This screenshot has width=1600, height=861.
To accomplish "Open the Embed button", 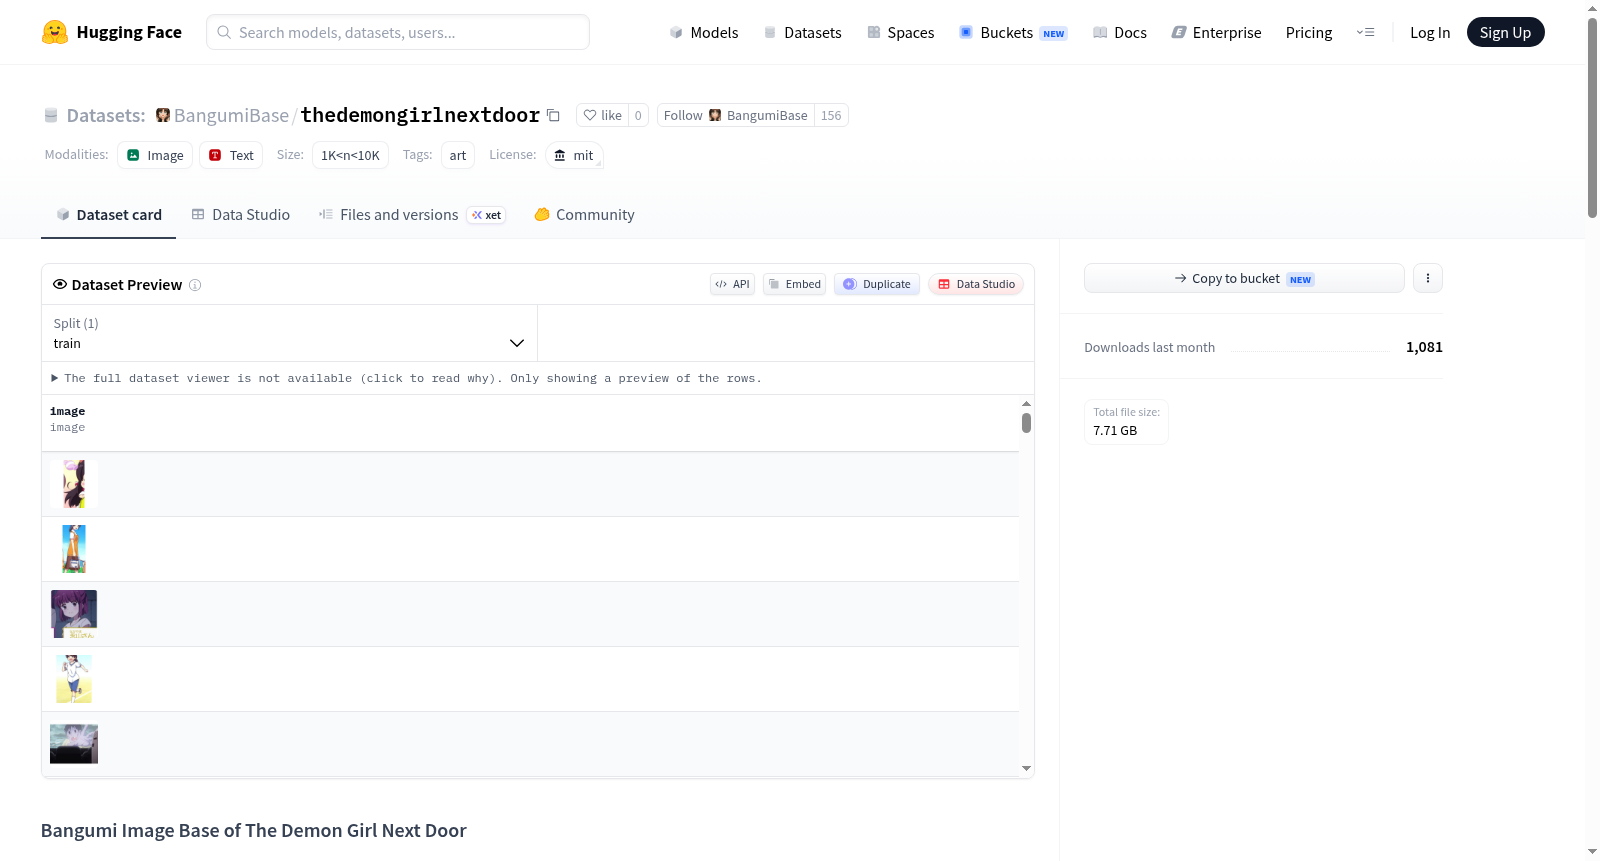I will 795,284.
